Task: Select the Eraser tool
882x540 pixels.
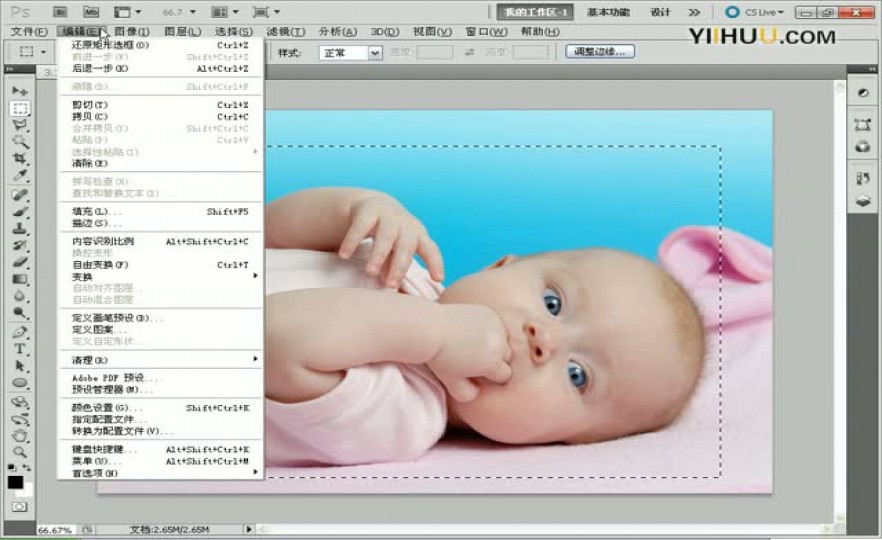Action: click(20, 262)
